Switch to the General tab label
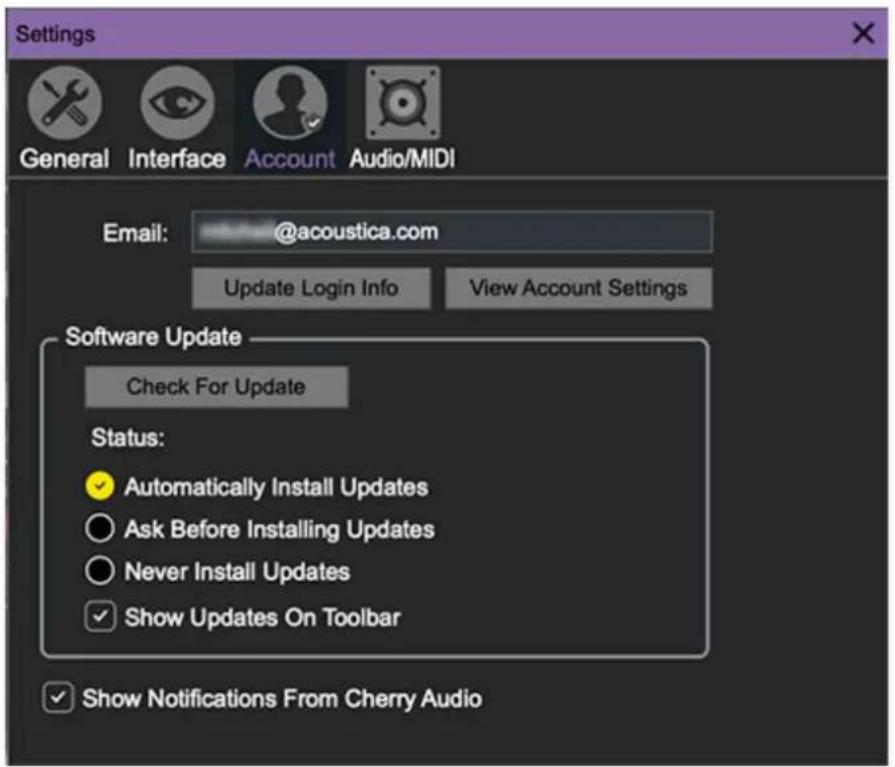This screenshot has height=767, width=895. (64, 159)
